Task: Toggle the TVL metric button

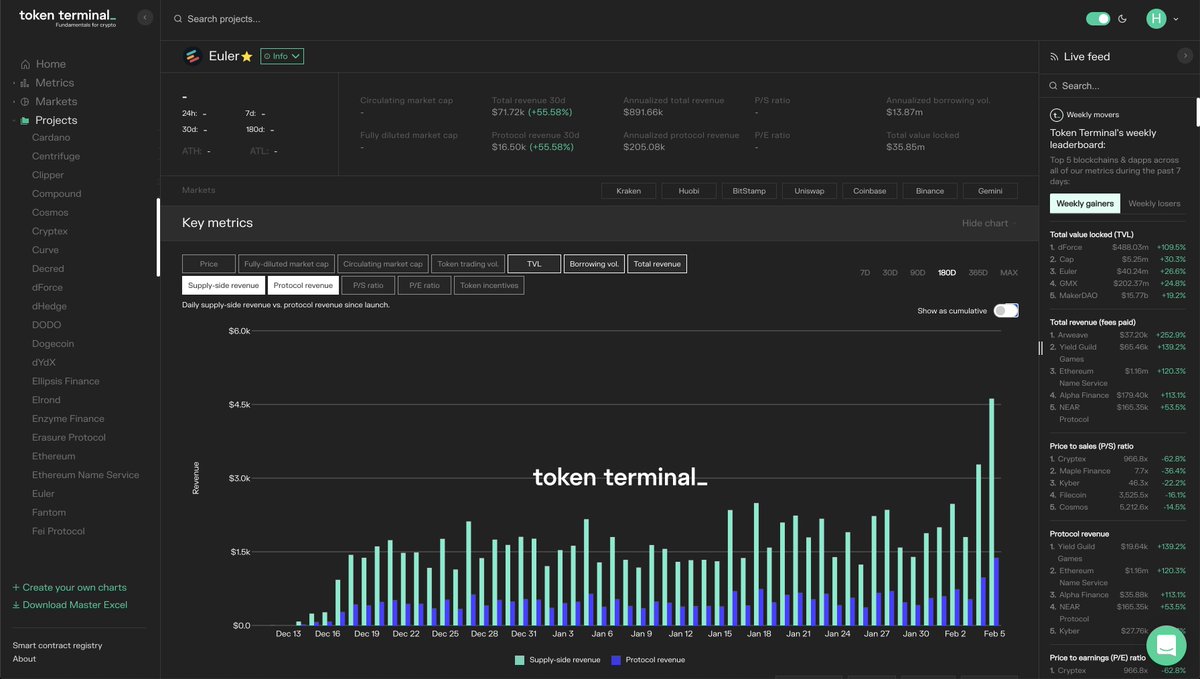Action: (x=534, y=264)
